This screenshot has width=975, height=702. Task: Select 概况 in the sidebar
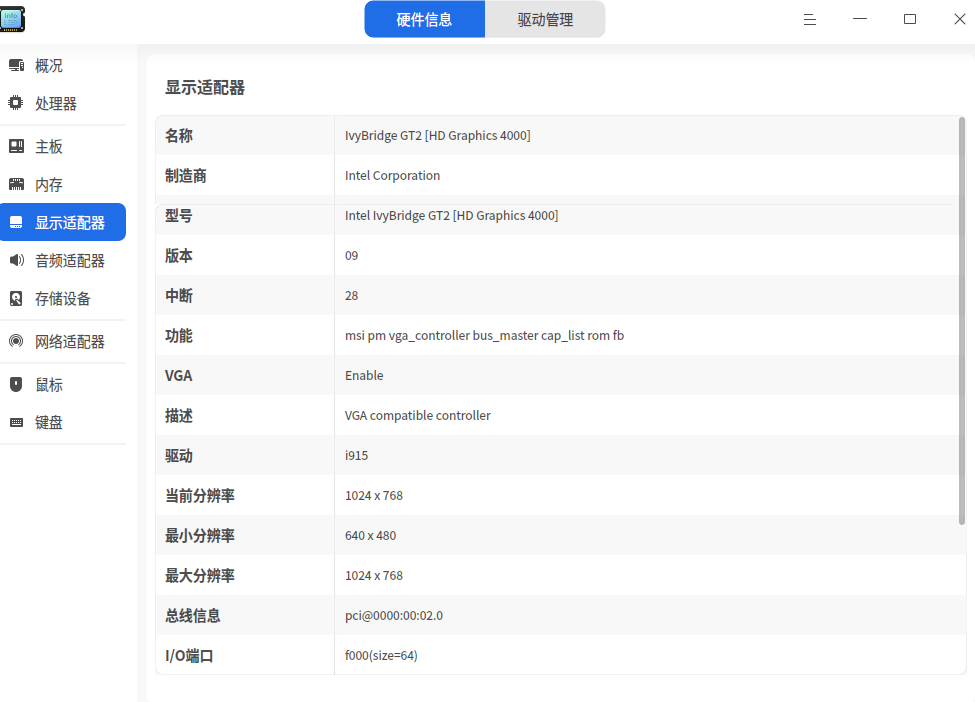click(x=63, y=65)
